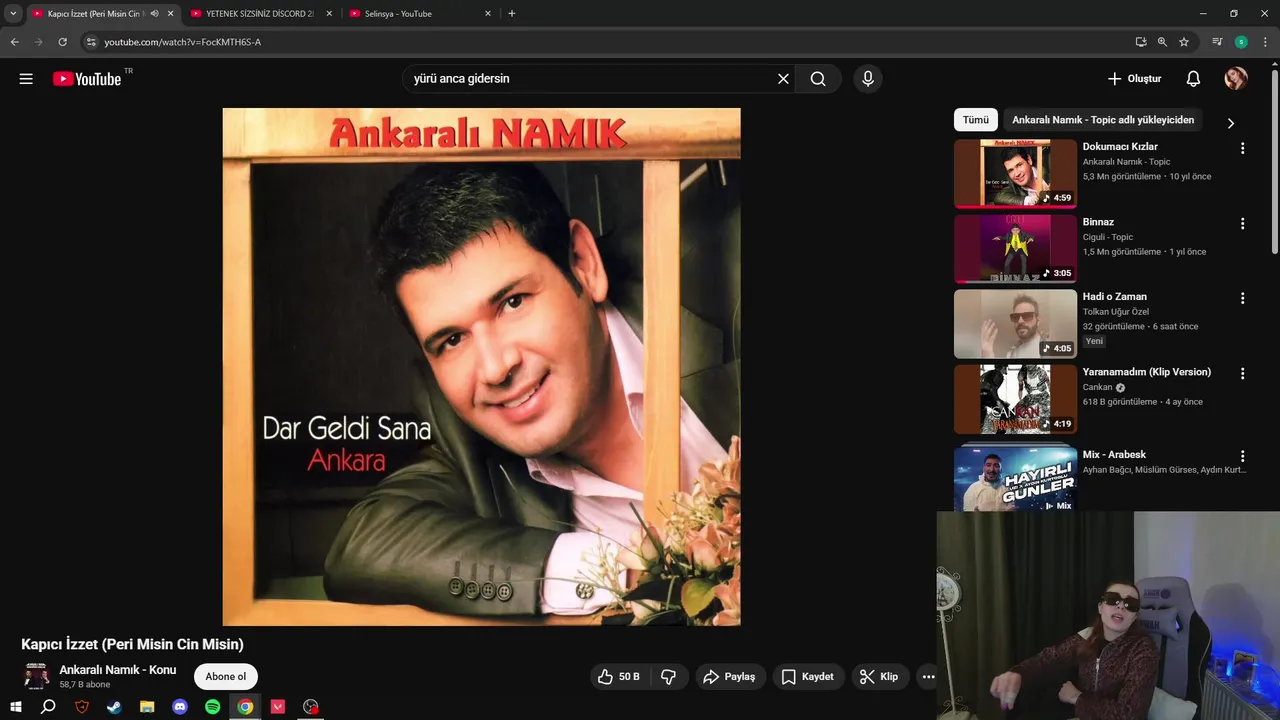The image size is (1280, 720).
Task: Save the video with Kaydet
Action: (x=808, y=677)
